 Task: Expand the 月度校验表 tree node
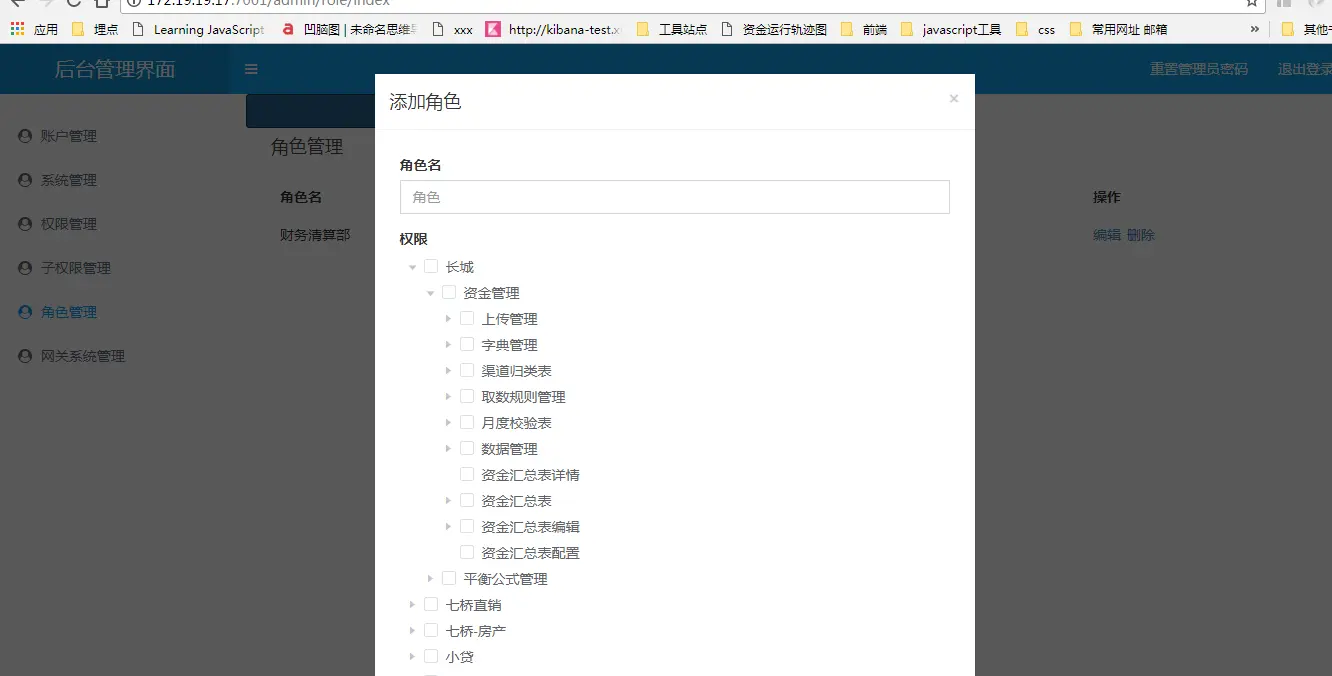tap(448, 423)
